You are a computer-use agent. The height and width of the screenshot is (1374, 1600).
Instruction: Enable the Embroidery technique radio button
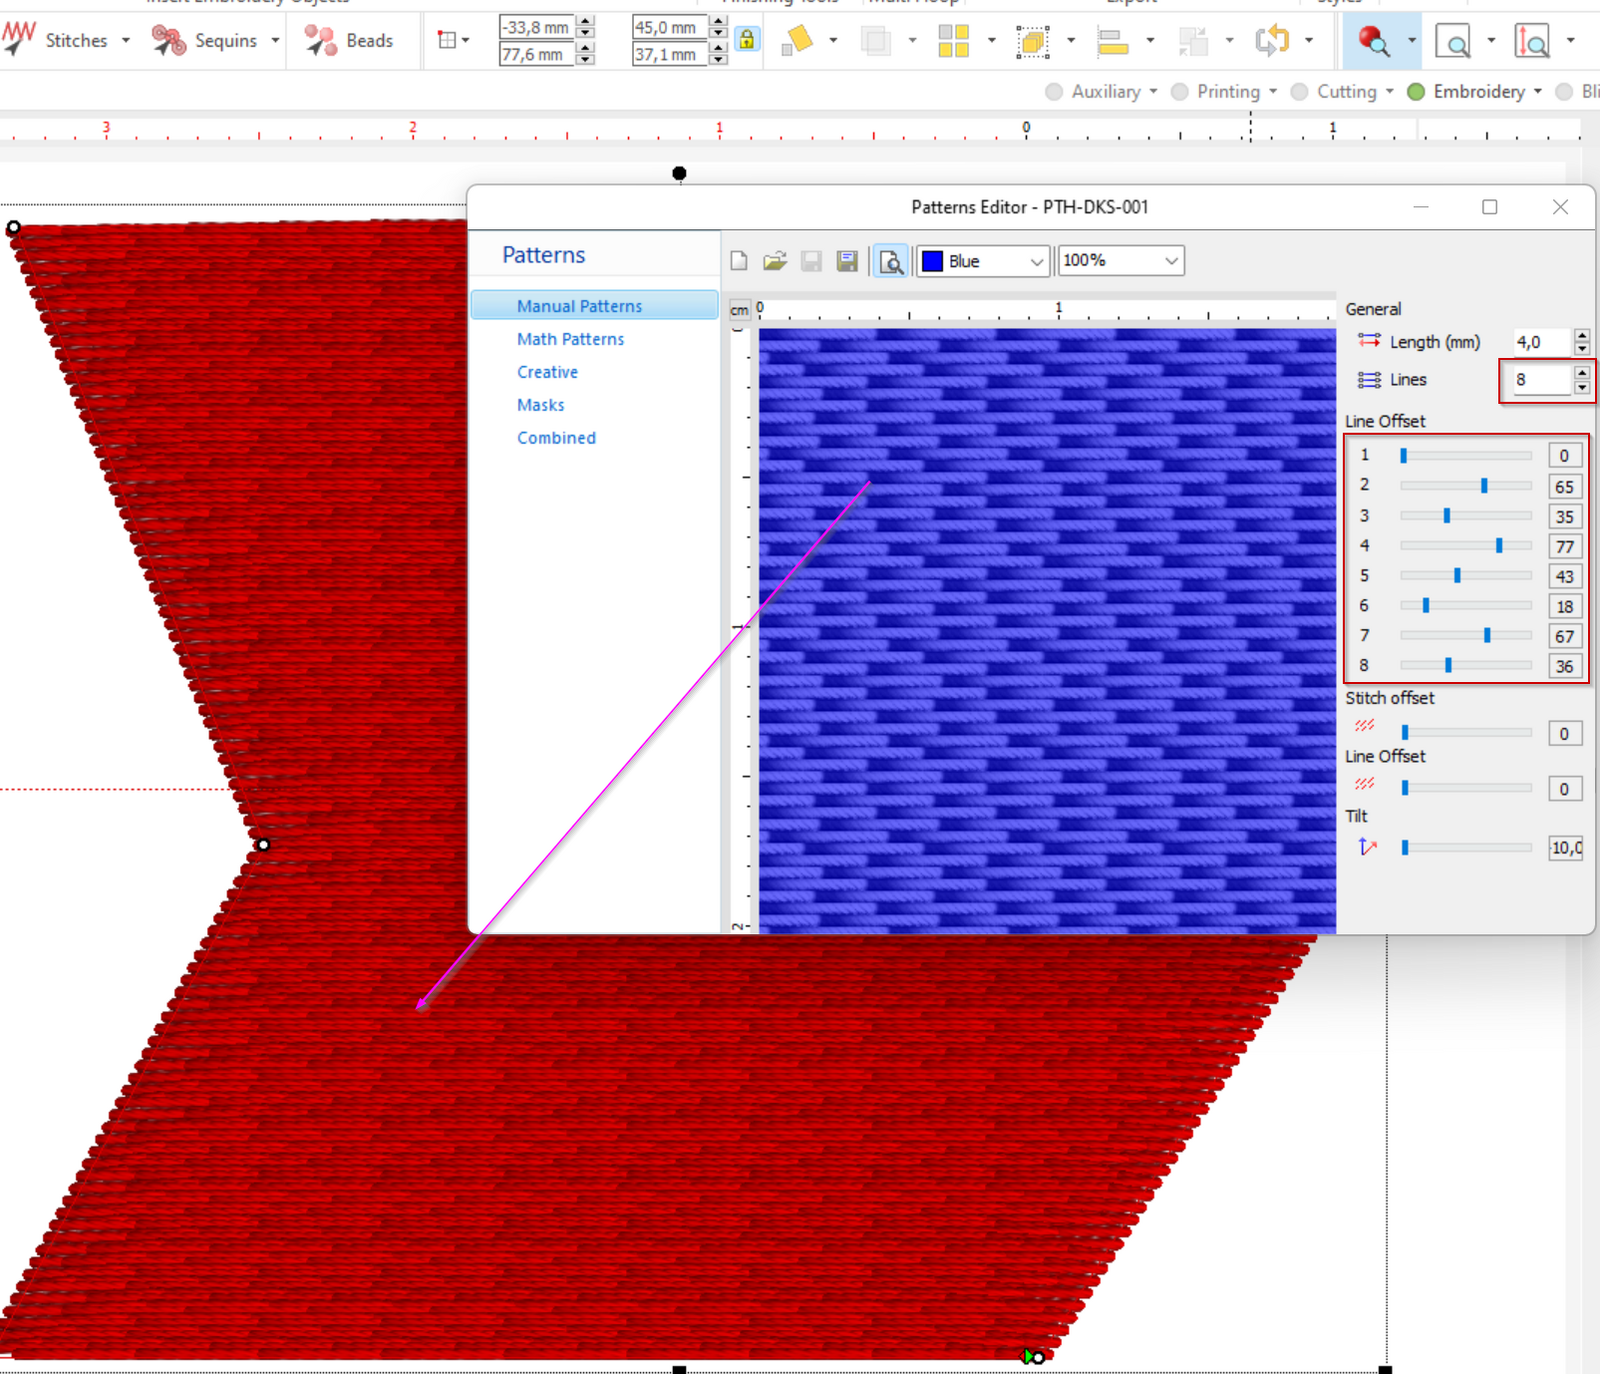1416,91
